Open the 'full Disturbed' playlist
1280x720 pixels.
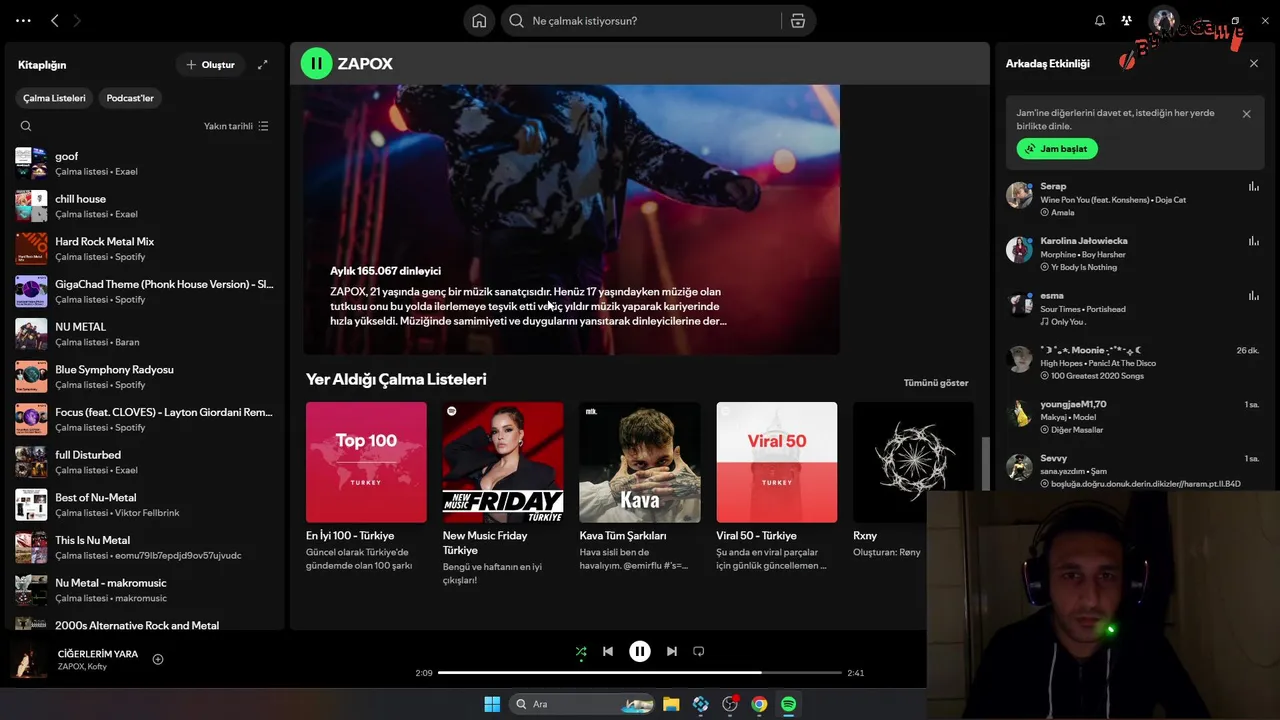click(x=146, y=462)
